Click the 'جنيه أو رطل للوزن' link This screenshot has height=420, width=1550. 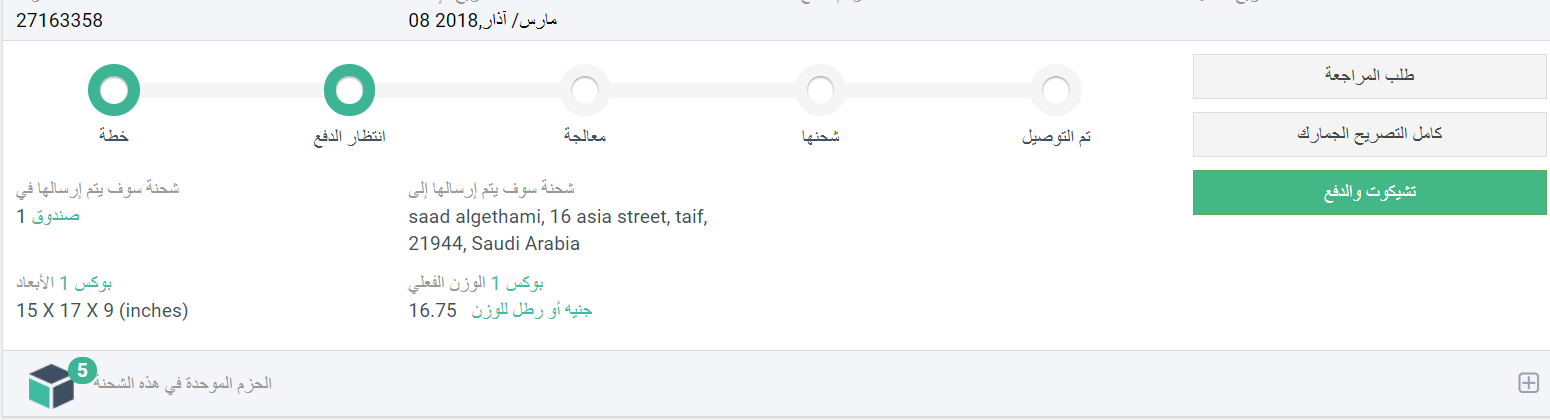tap(532, 310)
